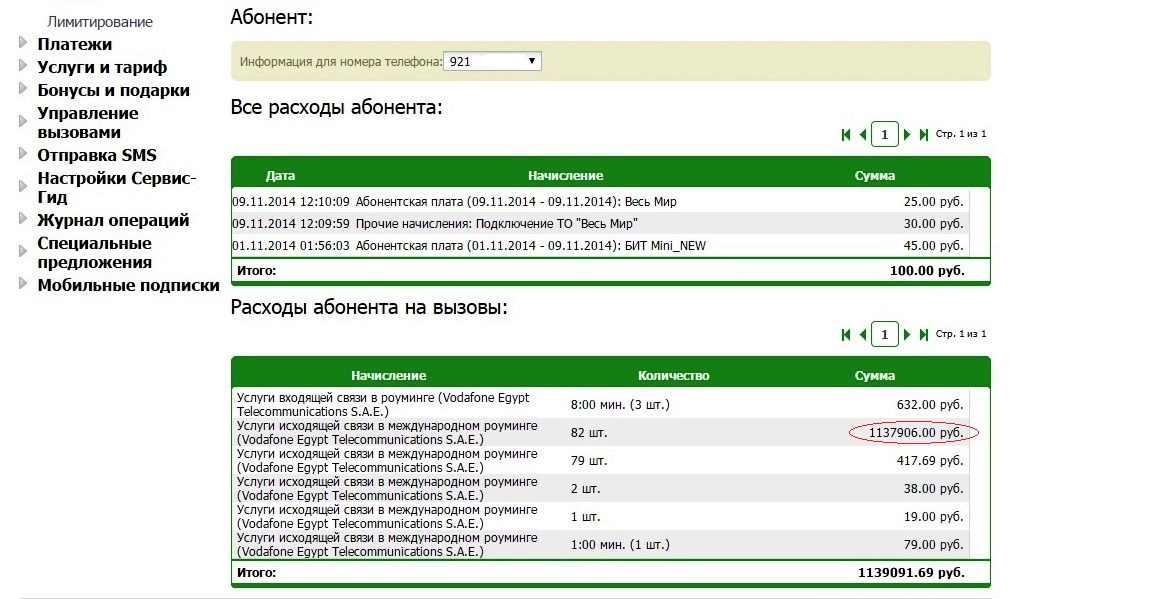Image resolution: width=1168 pixels, height=599 pixels.
Task: Expand the Настройки Сервис-Гид arrow
Action: coord(23,186)
